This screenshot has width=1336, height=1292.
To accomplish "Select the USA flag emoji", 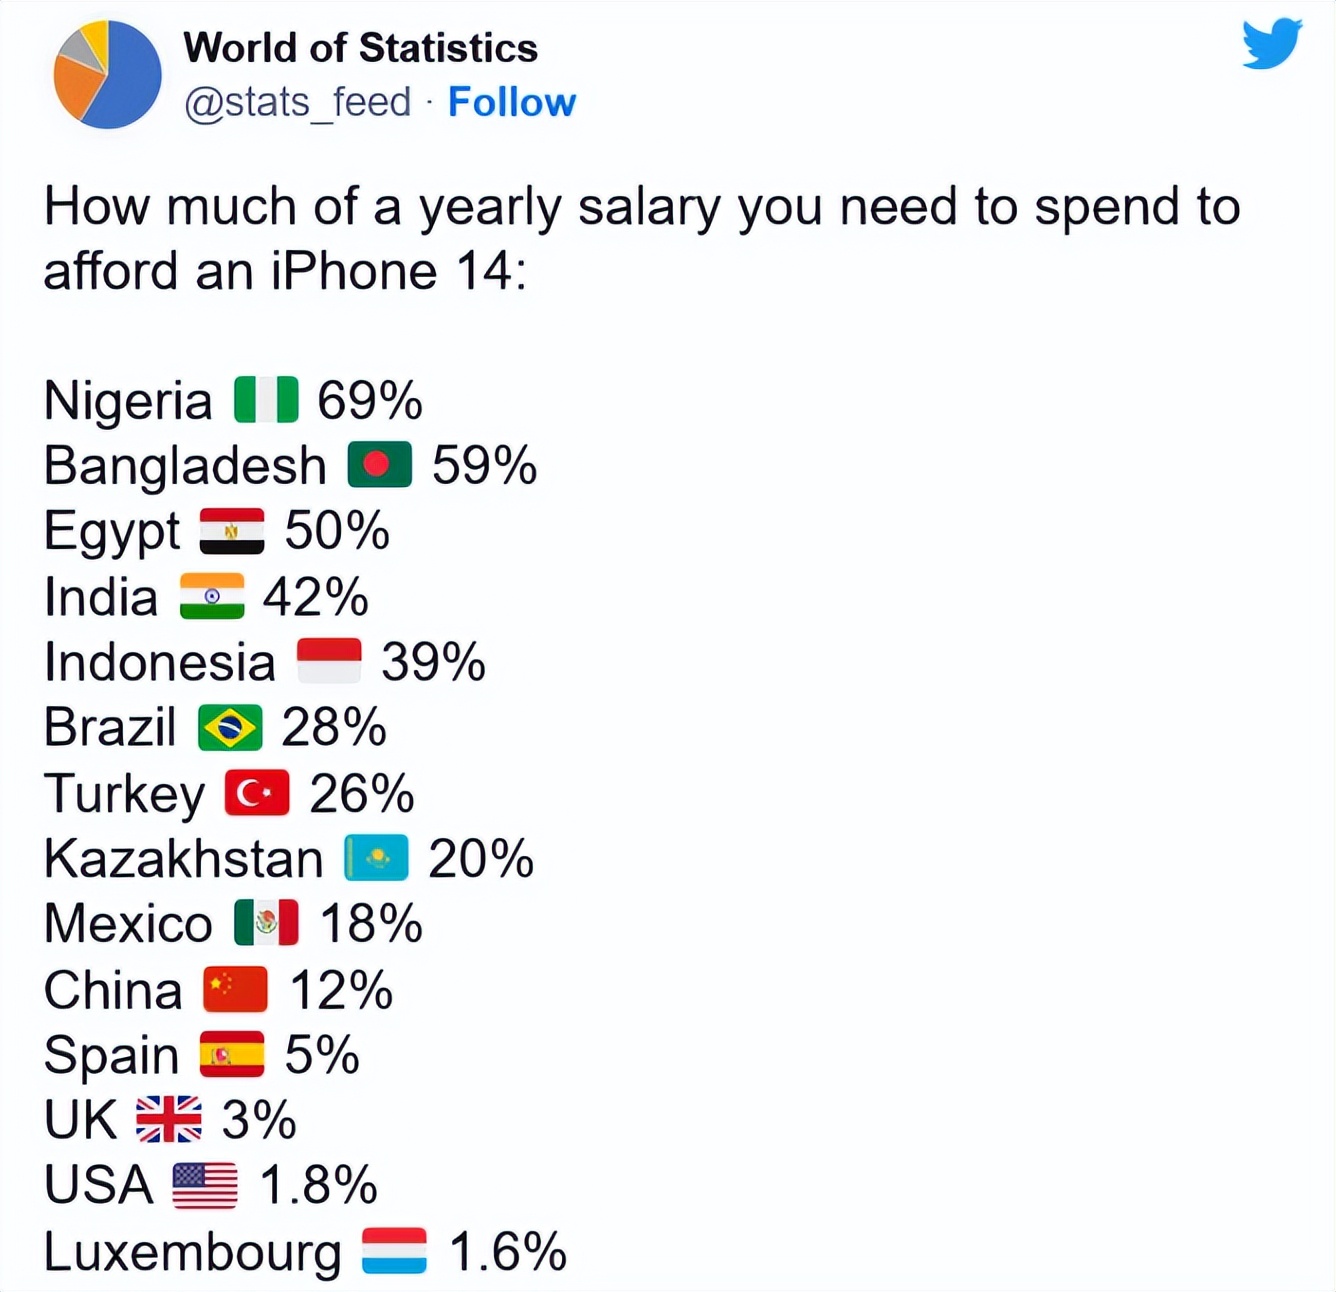I will (x=203, y=1184).
